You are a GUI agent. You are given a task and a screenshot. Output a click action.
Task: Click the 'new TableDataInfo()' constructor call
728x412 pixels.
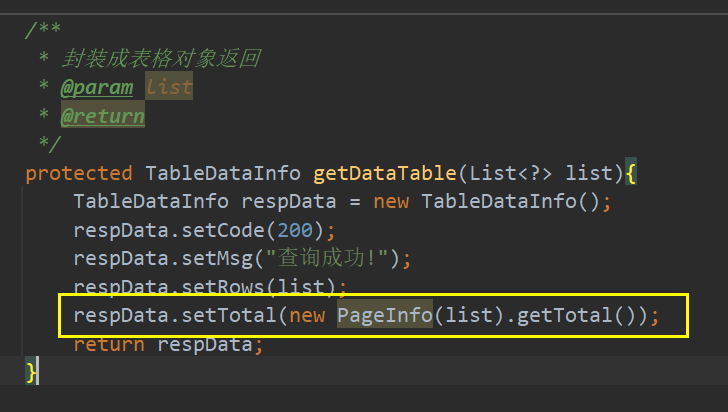click(487, 202)
